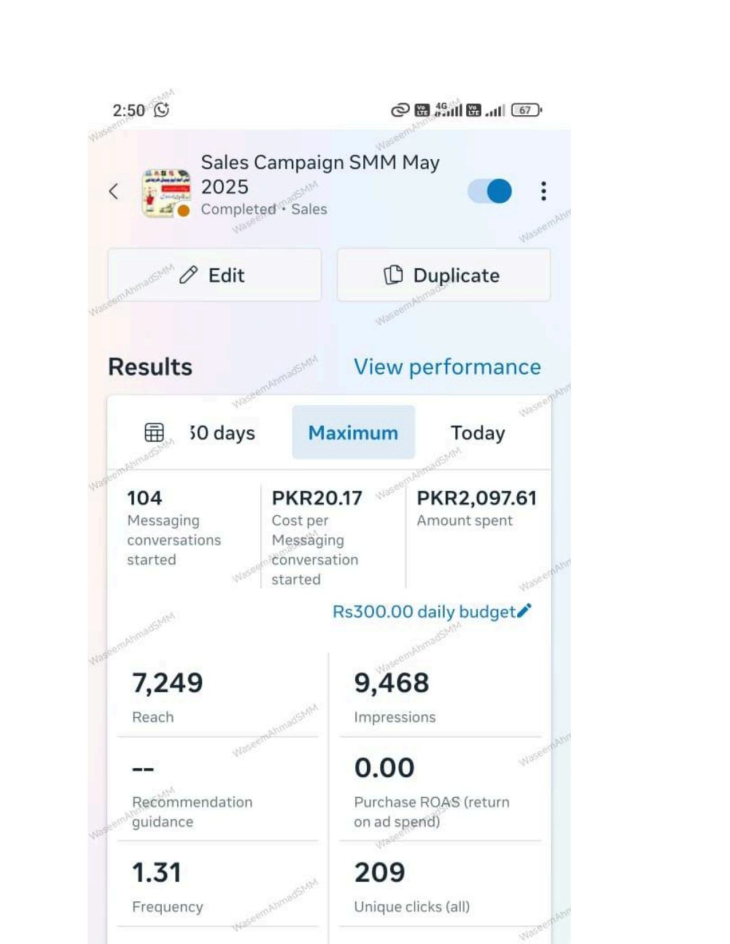Click the Duplicate button
The image size is (730, 944).
point(444,275)
